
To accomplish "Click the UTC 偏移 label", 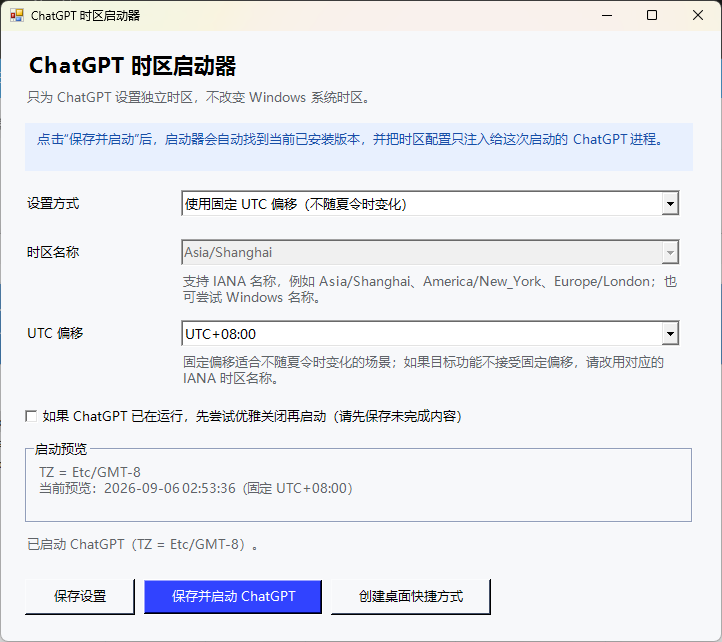I will [55, 333].
